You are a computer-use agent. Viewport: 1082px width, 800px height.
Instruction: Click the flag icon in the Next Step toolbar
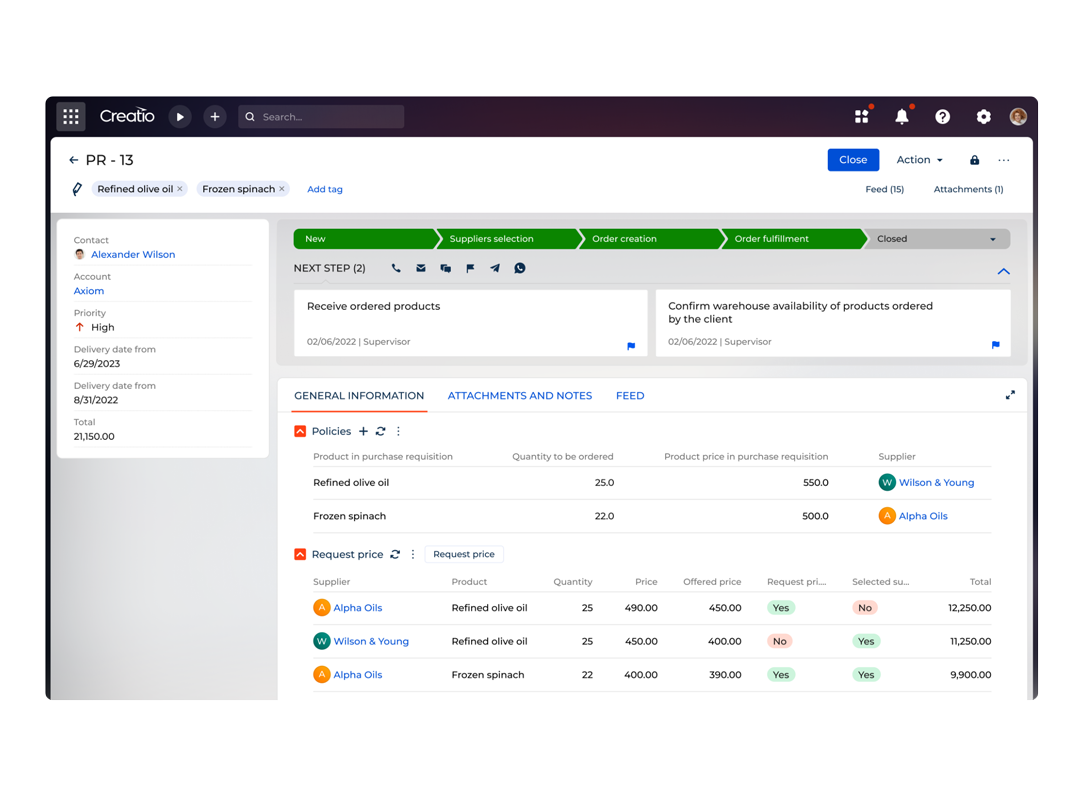tap(470, 268)
